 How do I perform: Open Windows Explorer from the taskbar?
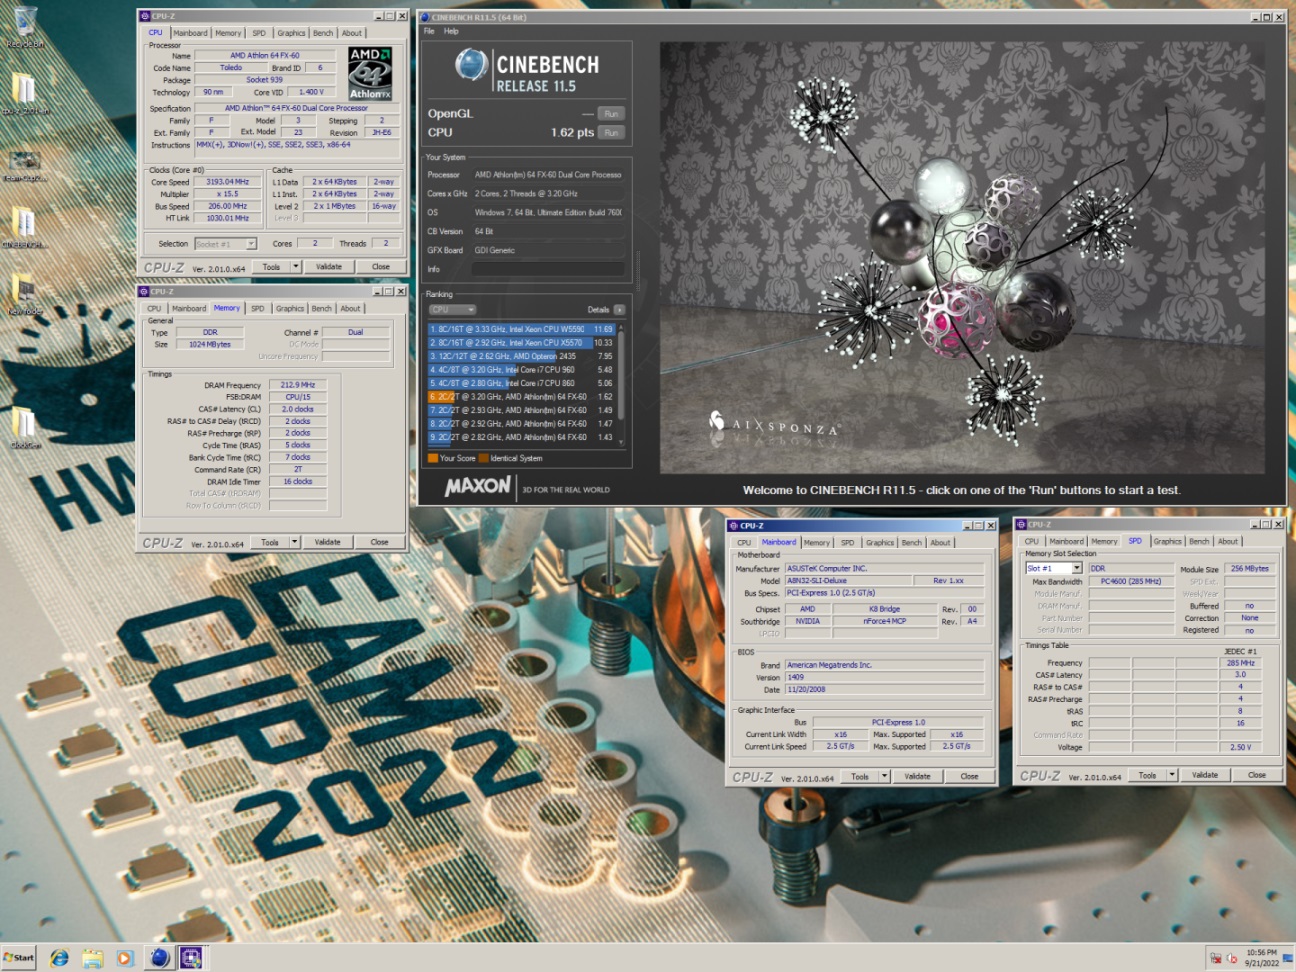tap(93, 958)
